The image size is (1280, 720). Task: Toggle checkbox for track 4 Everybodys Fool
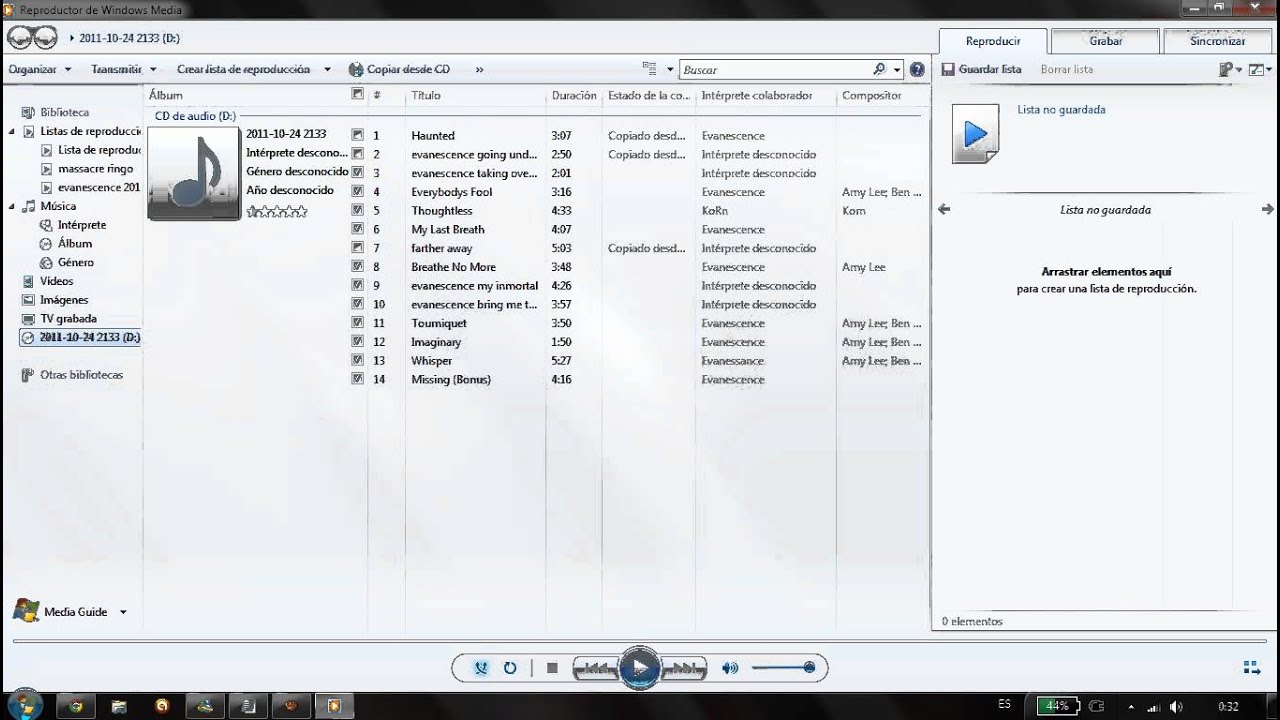[x=358, y=192]
